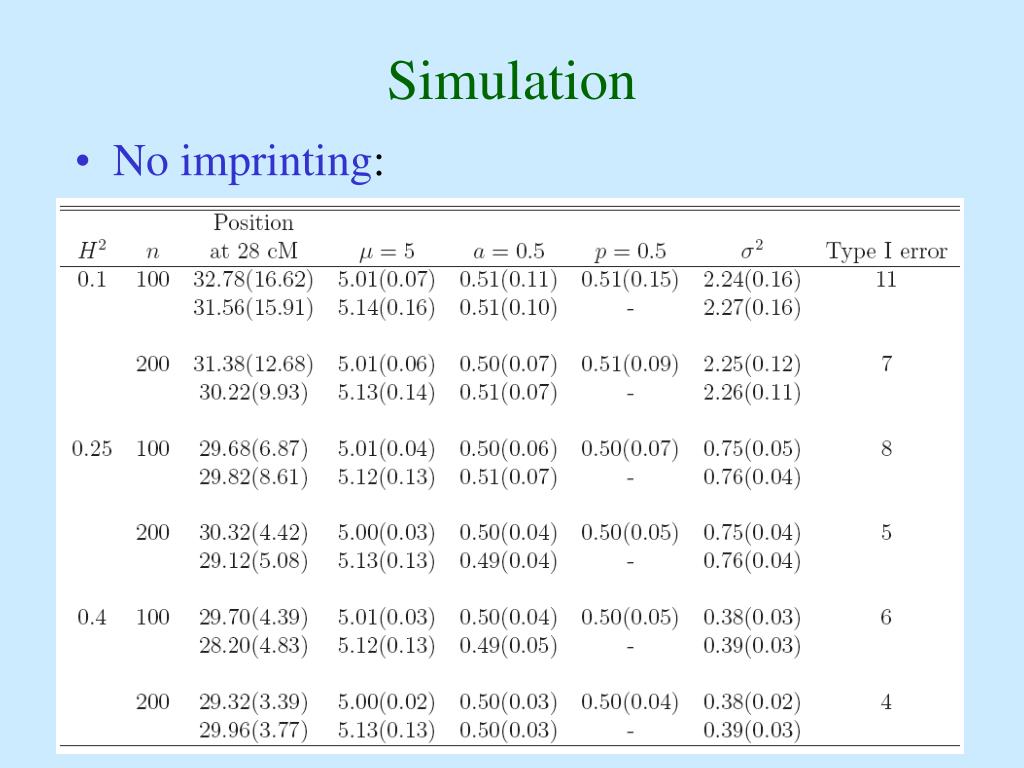Click the H² column header

[x=92, y=251]
